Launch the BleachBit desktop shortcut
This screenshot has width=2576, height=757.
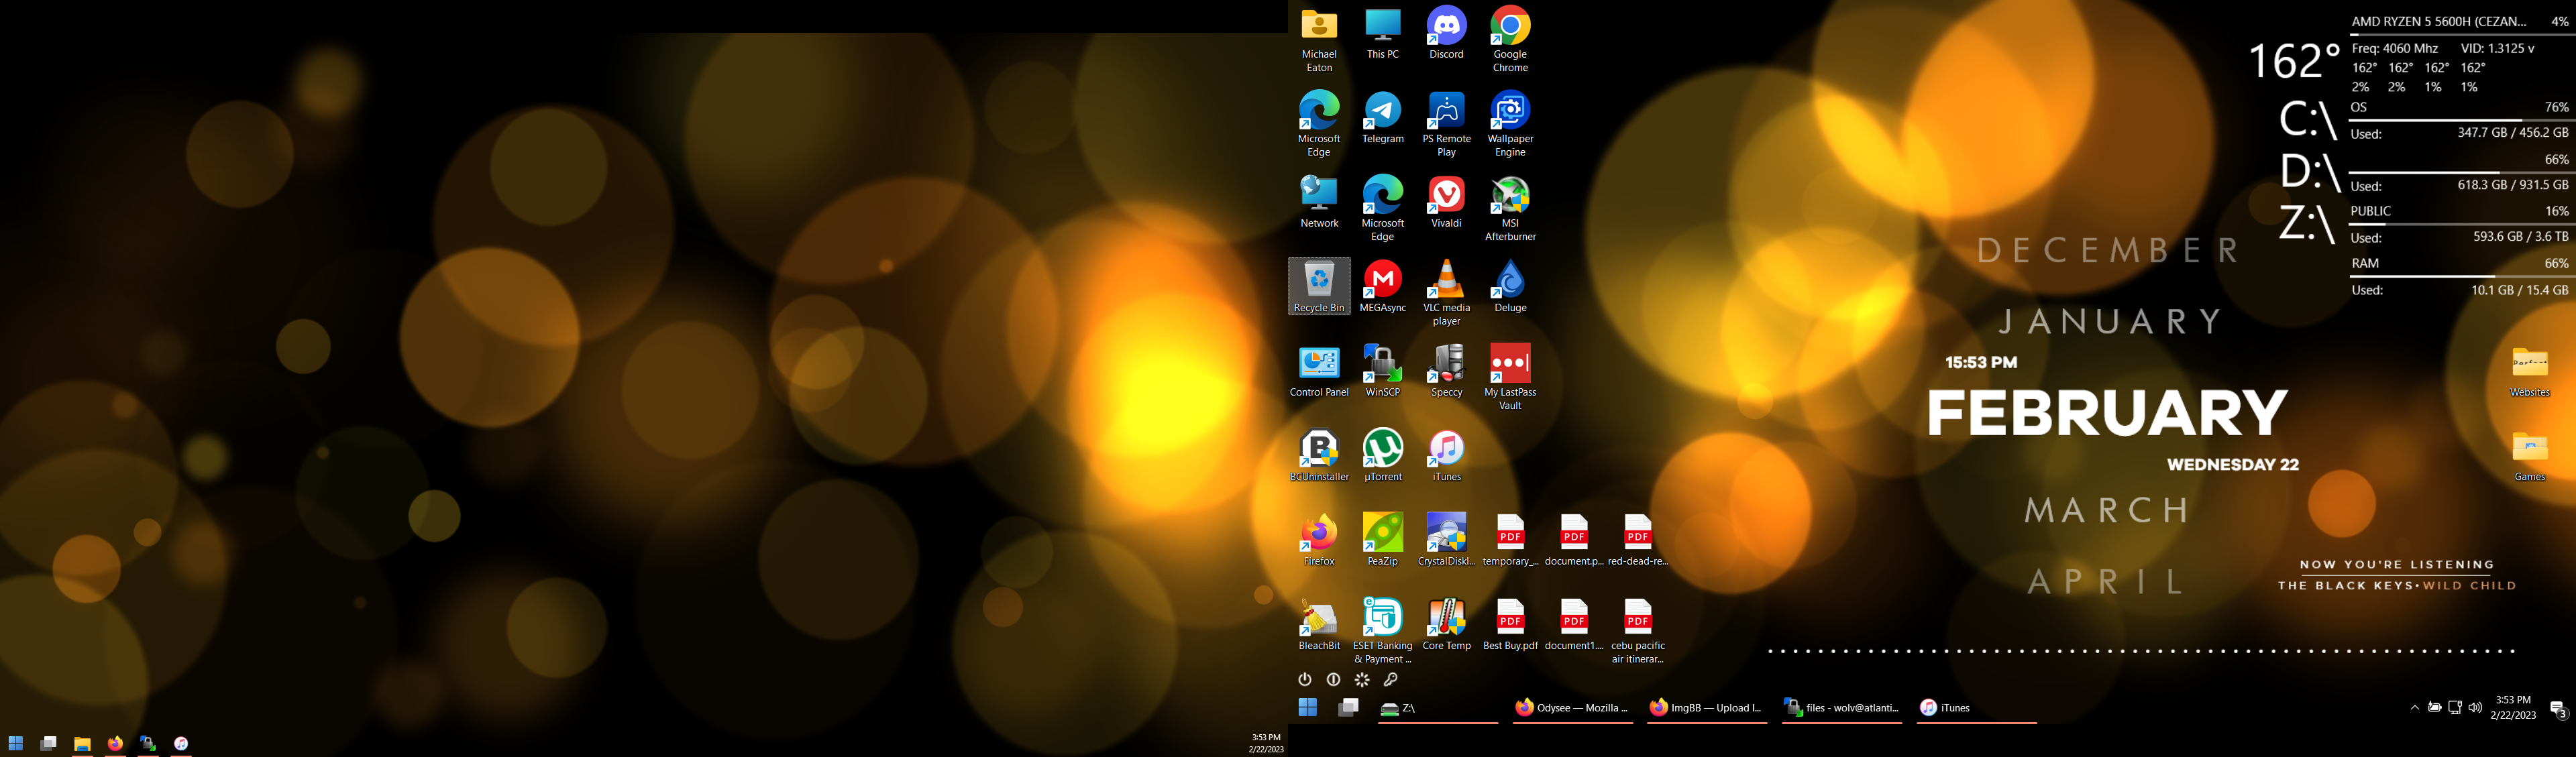point(1319,625)
